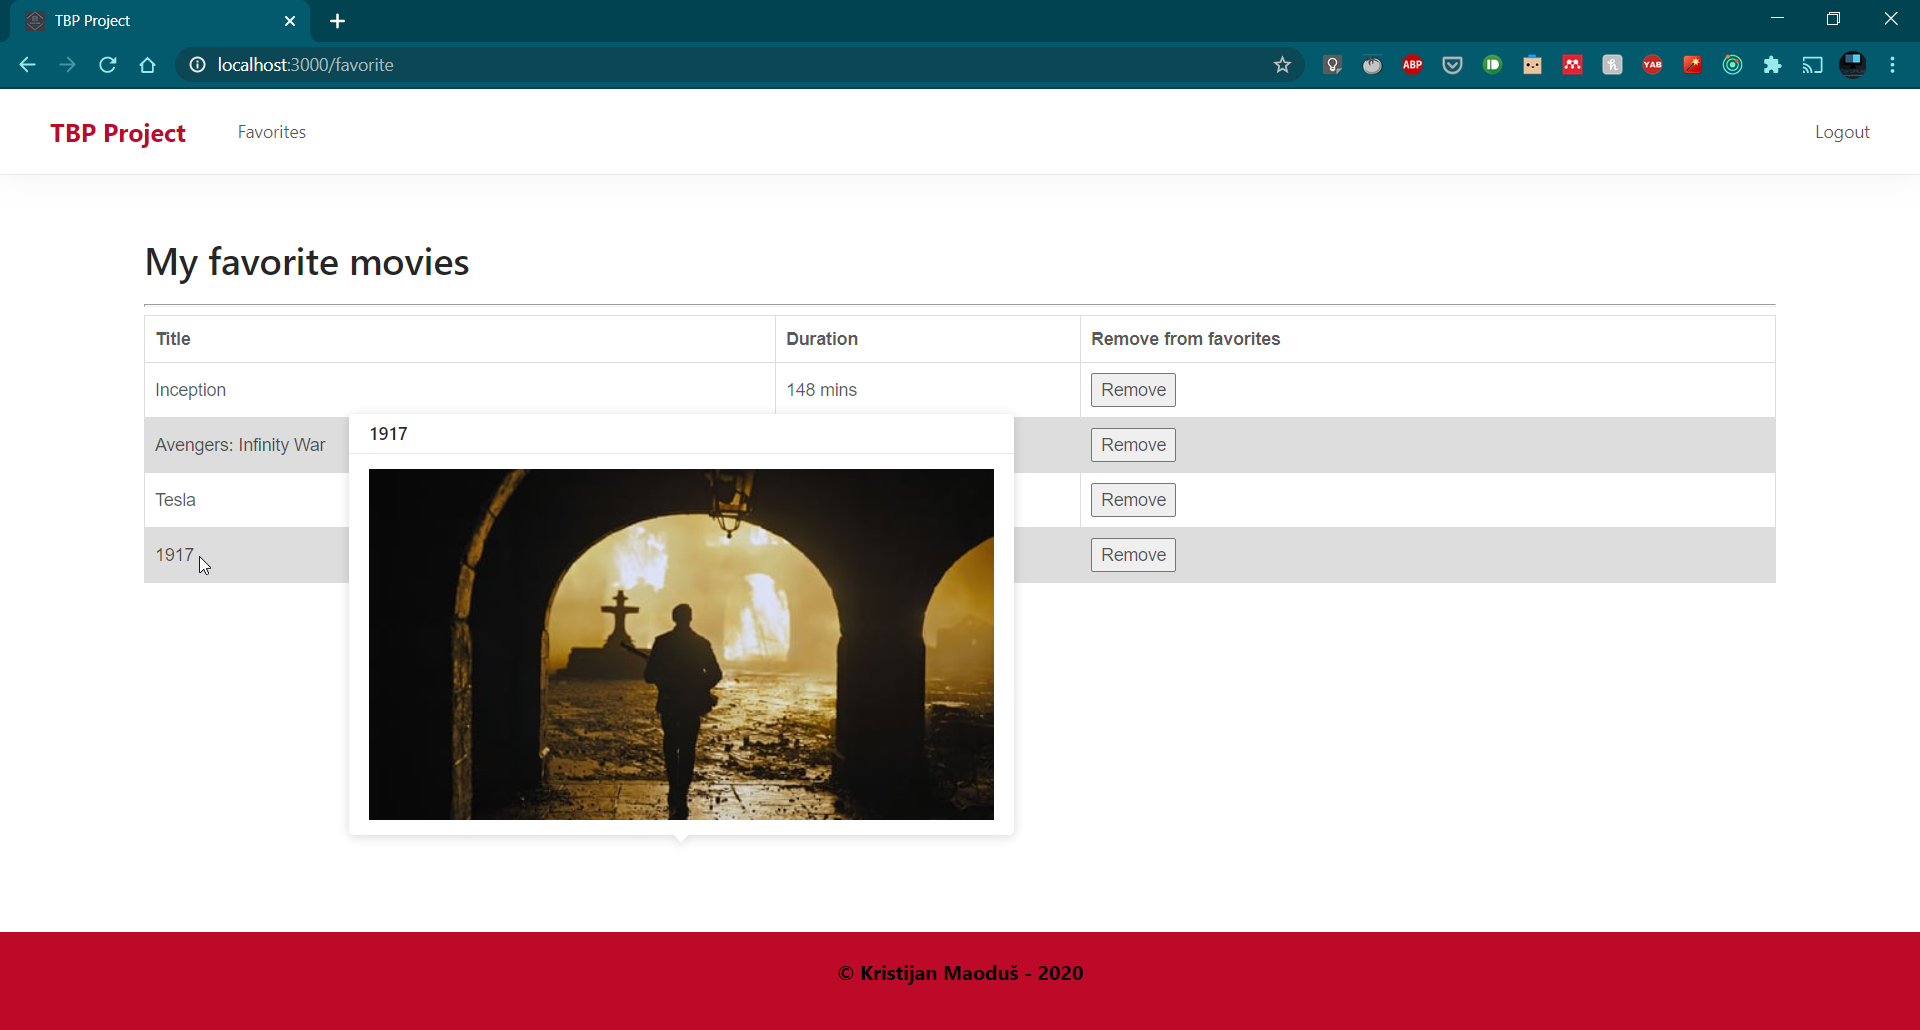Open the lightbulb note extension
This screenshot has width=1920, height=1030.
pyautogui.click(x=1332, y=65)
